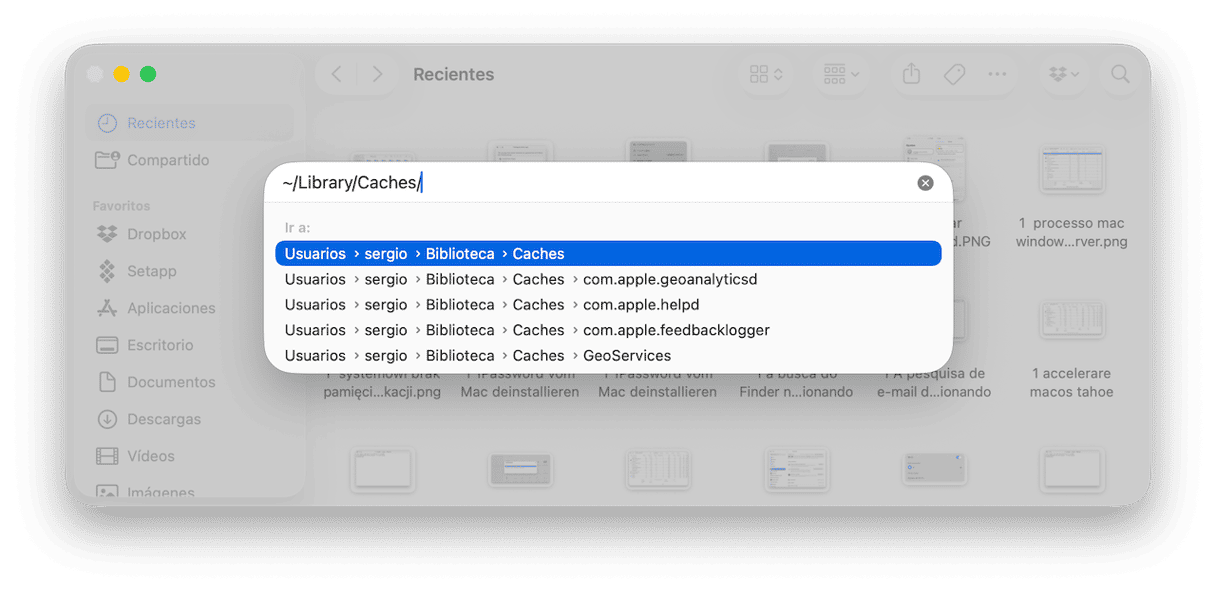Open Escritorio in the sidebar
Viewport: 1216px width, 592px height.
point(189,345)
